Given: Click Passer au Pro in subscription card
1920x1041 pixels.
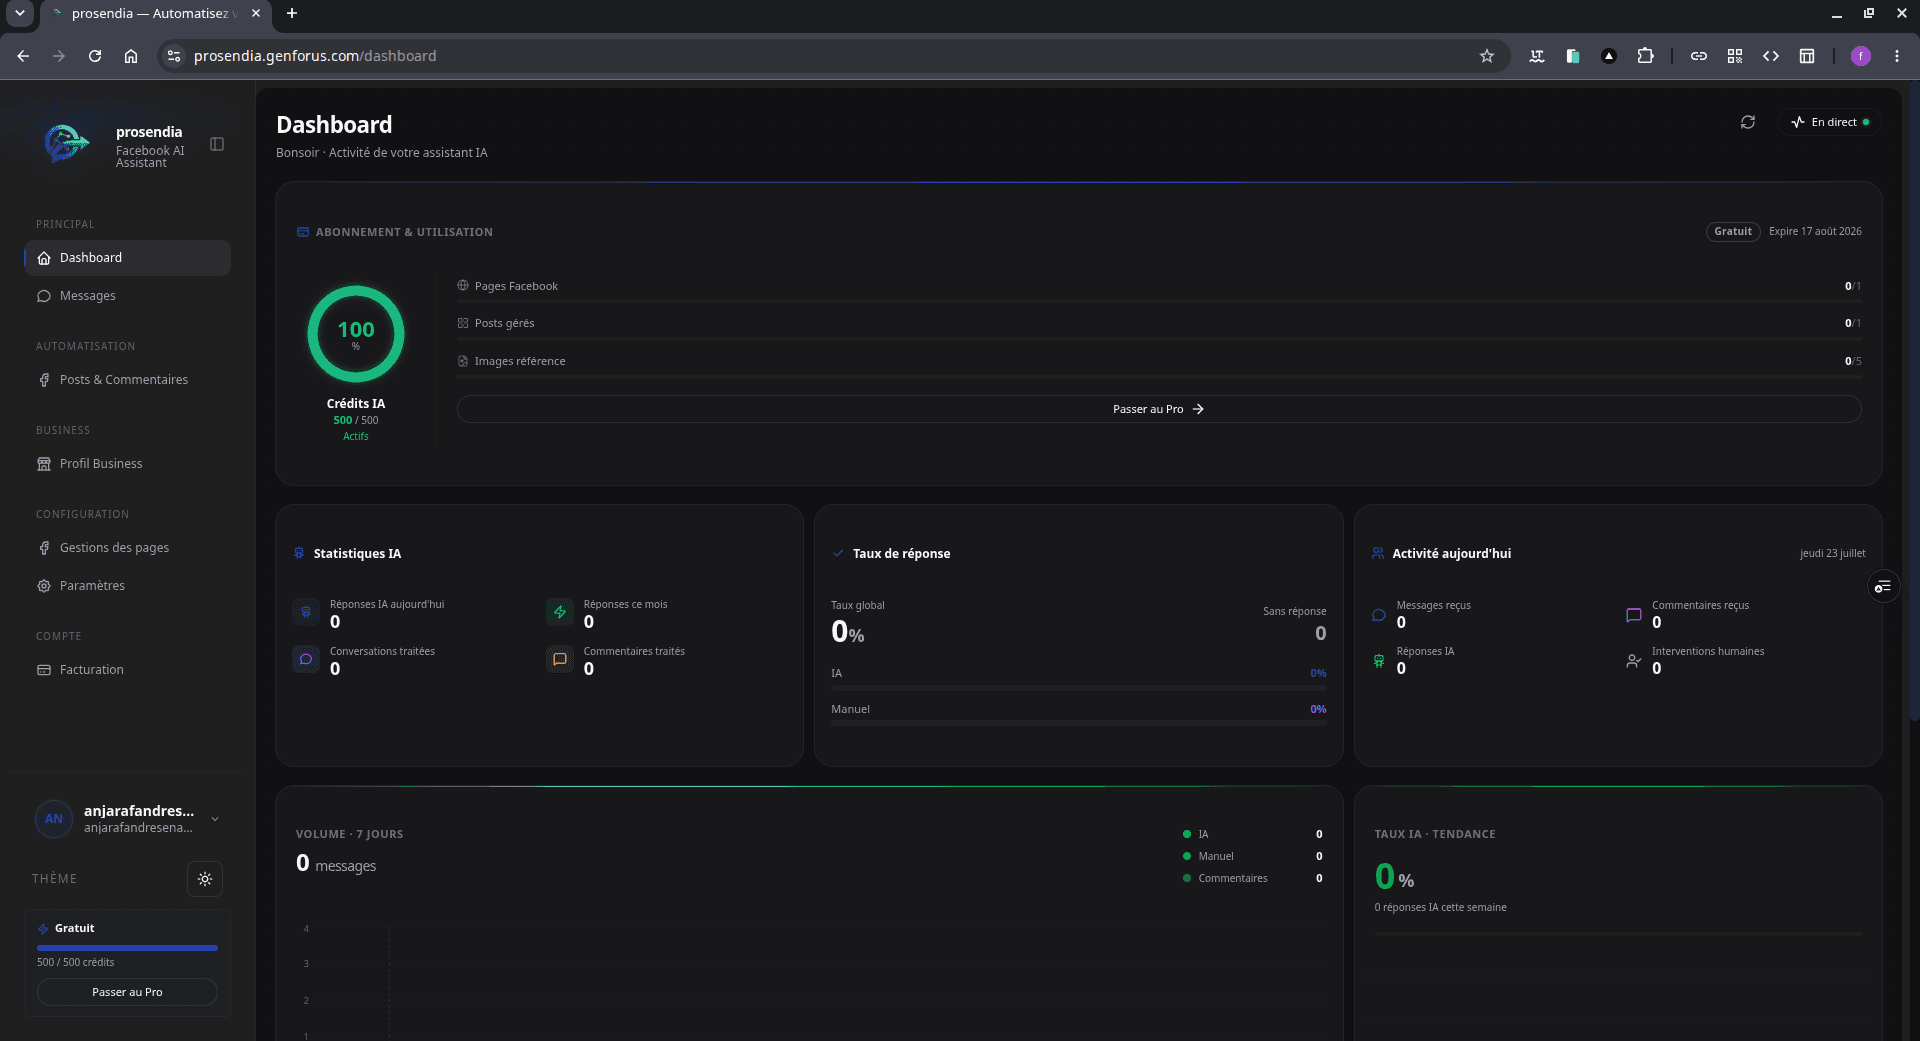Looking at the screenshot, I should click(1158, 409).
